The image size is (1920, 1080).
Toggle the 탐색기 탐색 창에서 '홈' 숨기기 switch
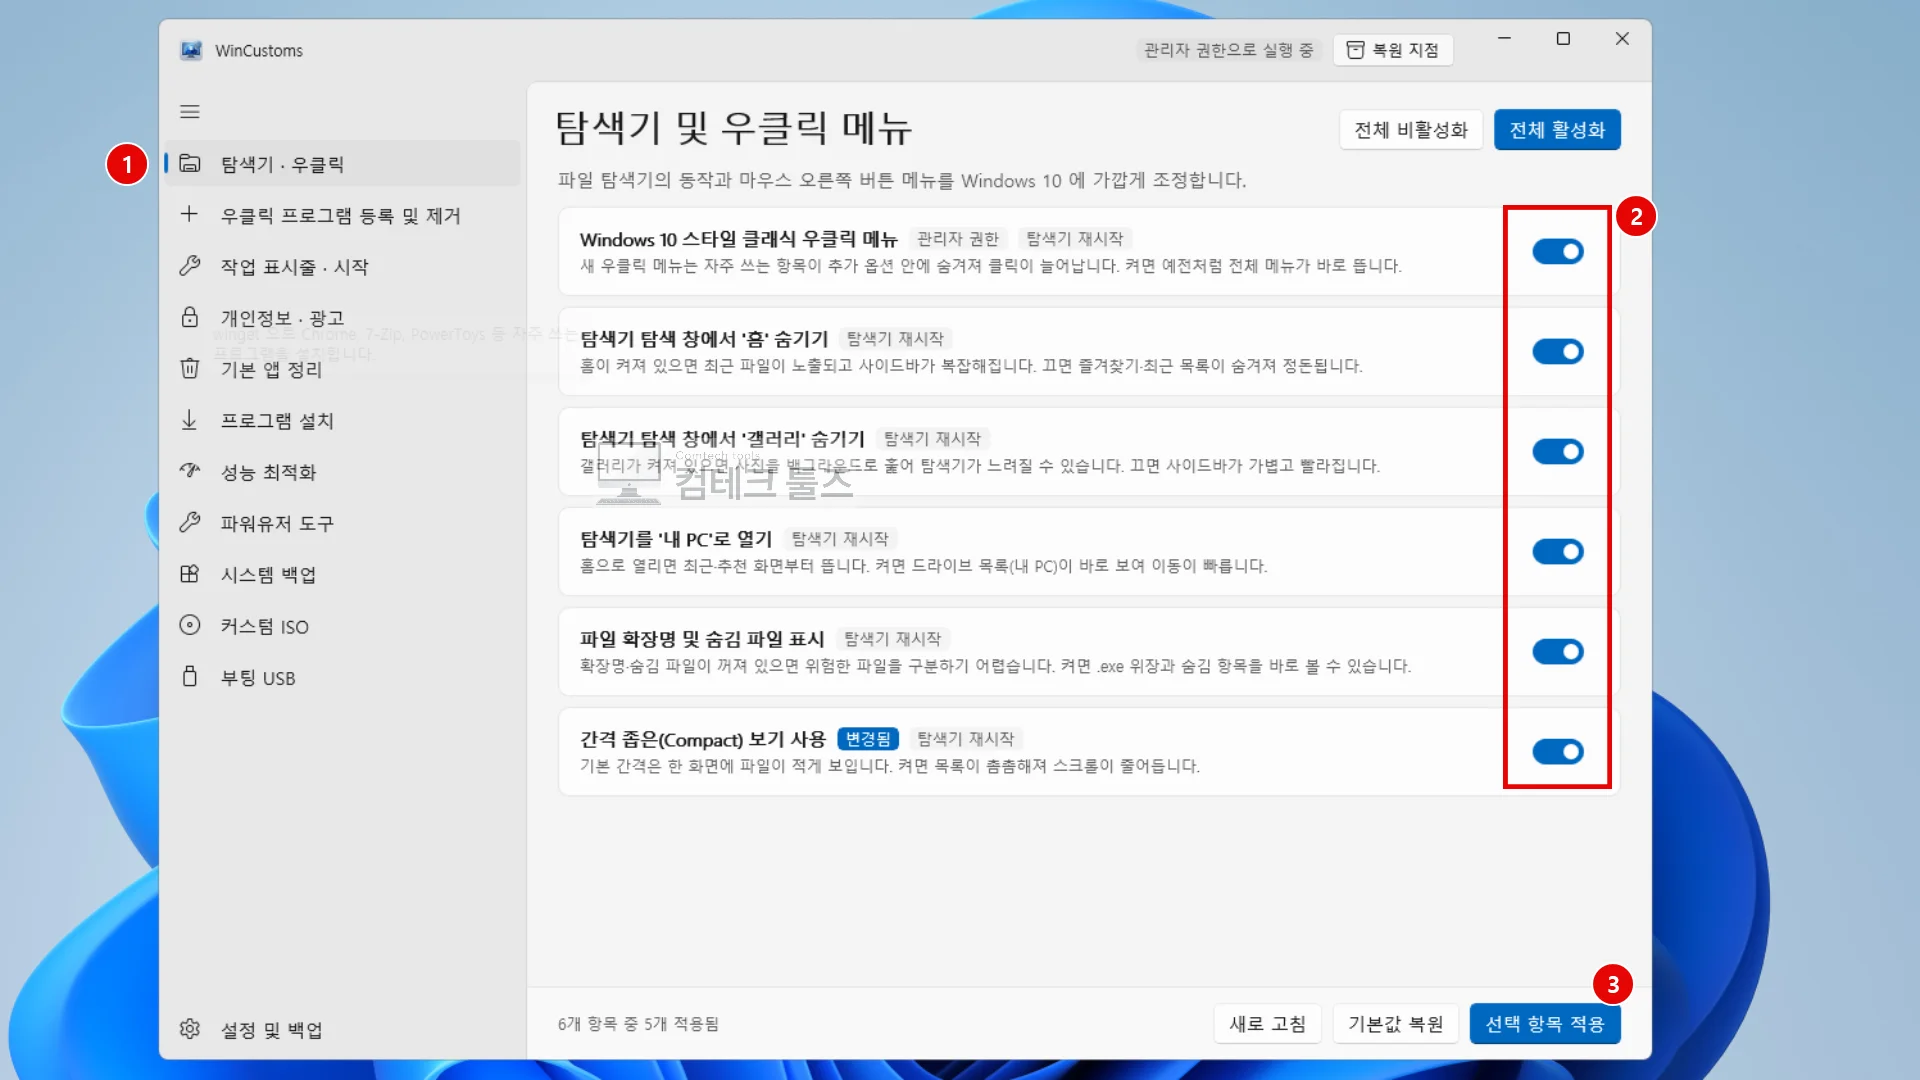[1558, 352]
